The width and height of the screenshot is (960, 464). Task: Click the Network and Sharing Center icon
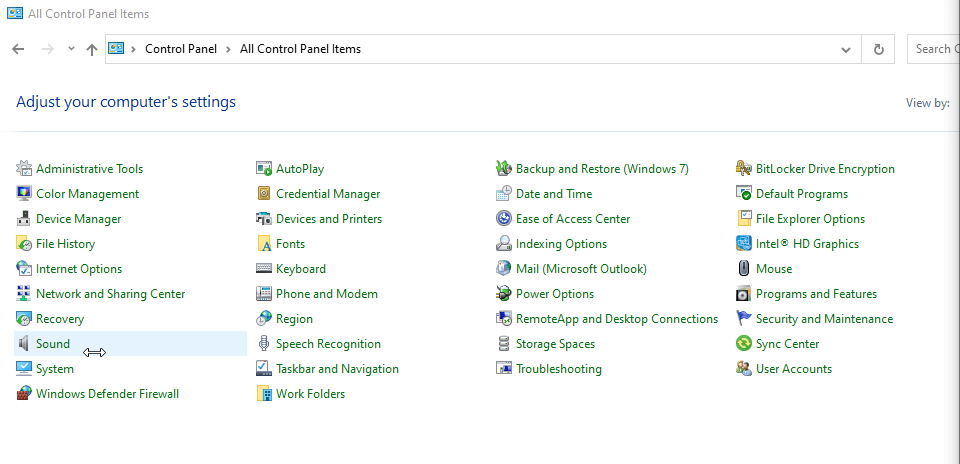tap(23, 294)
